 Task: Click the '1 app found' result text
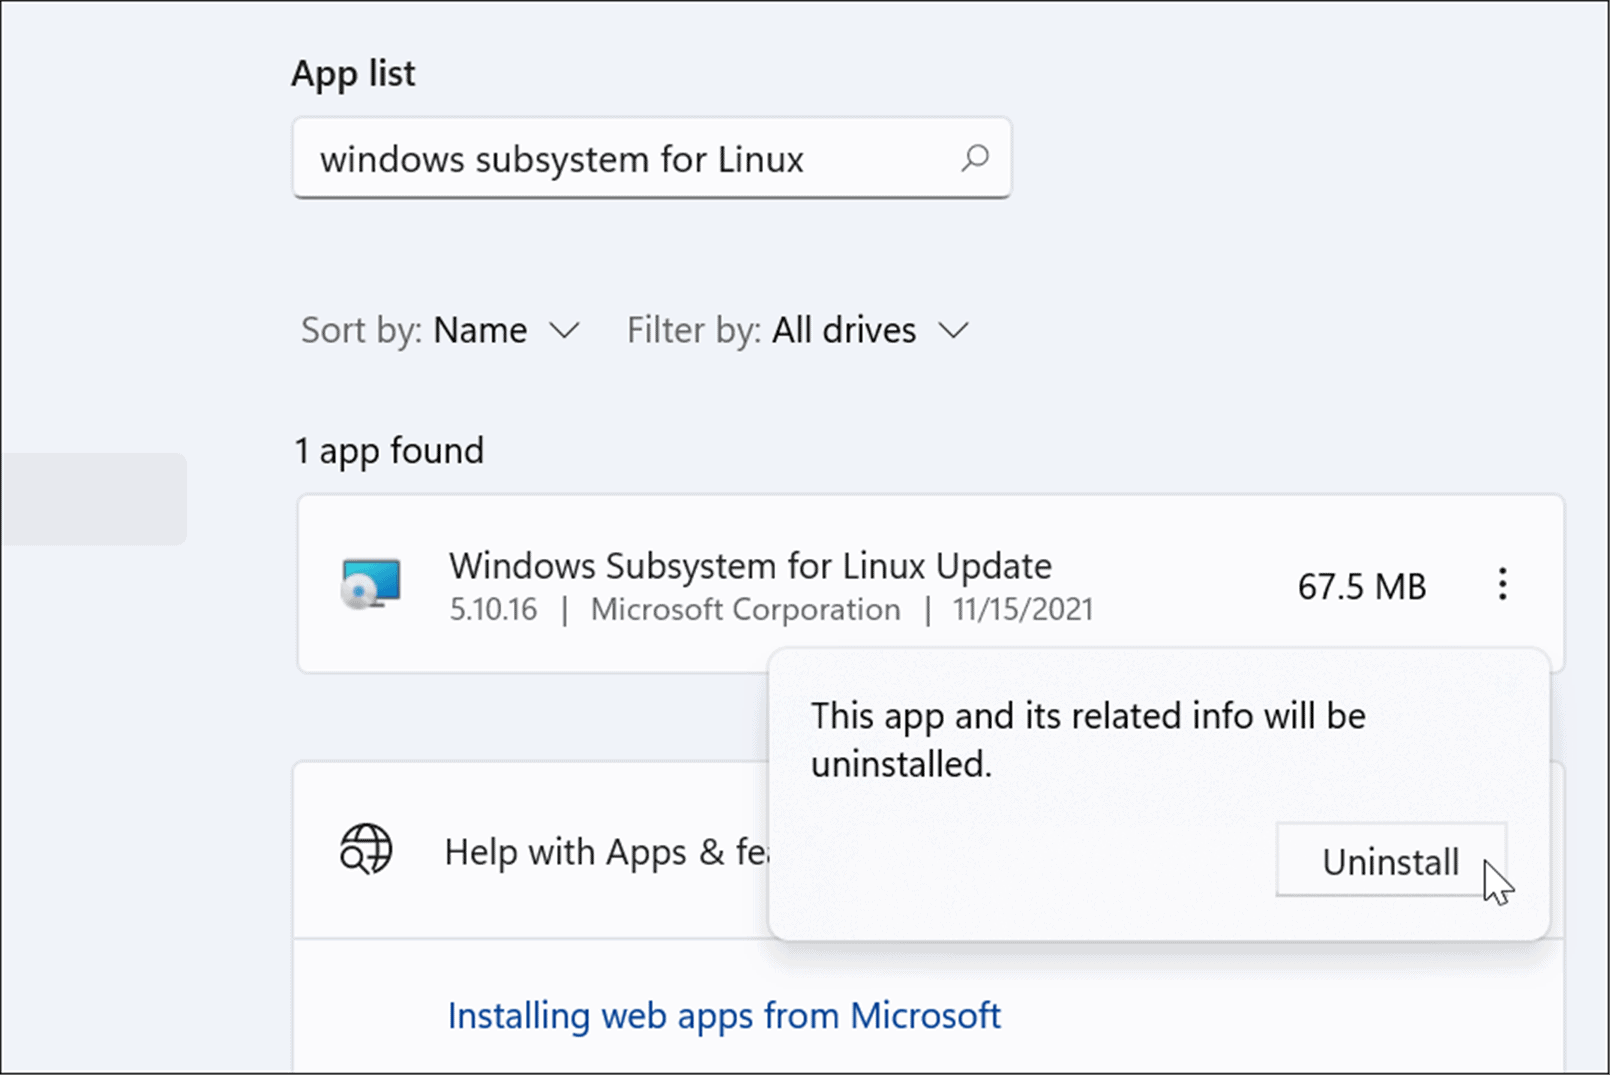tap(389, 451)
